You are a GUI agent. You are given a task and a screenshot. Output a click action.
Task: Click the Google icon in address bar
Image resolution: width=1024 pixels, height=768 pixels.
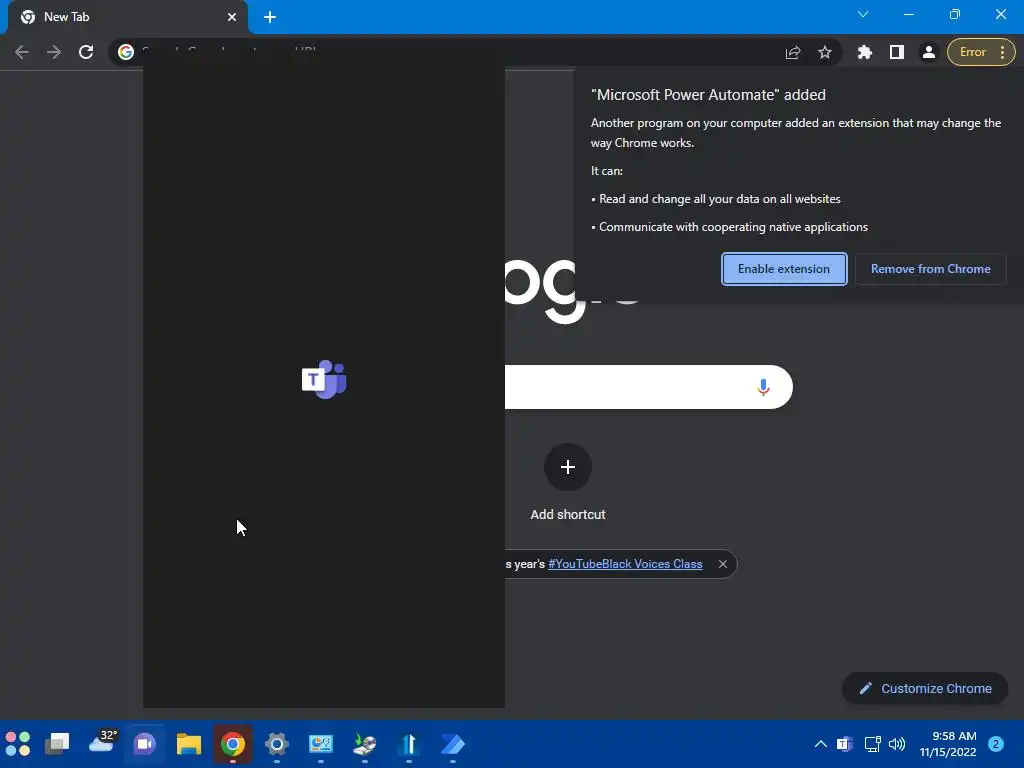tap(126, 52)
